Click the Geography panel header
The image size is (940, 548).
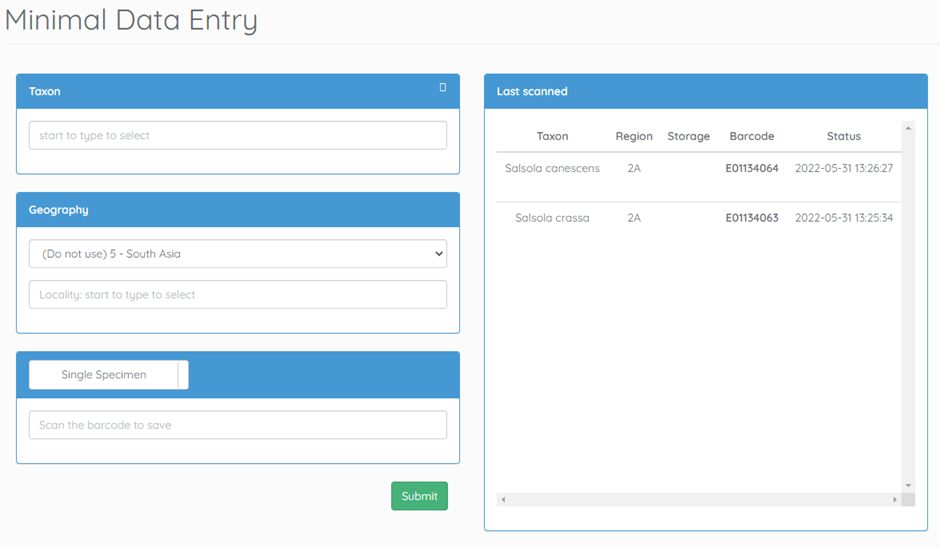coord(238,210)
